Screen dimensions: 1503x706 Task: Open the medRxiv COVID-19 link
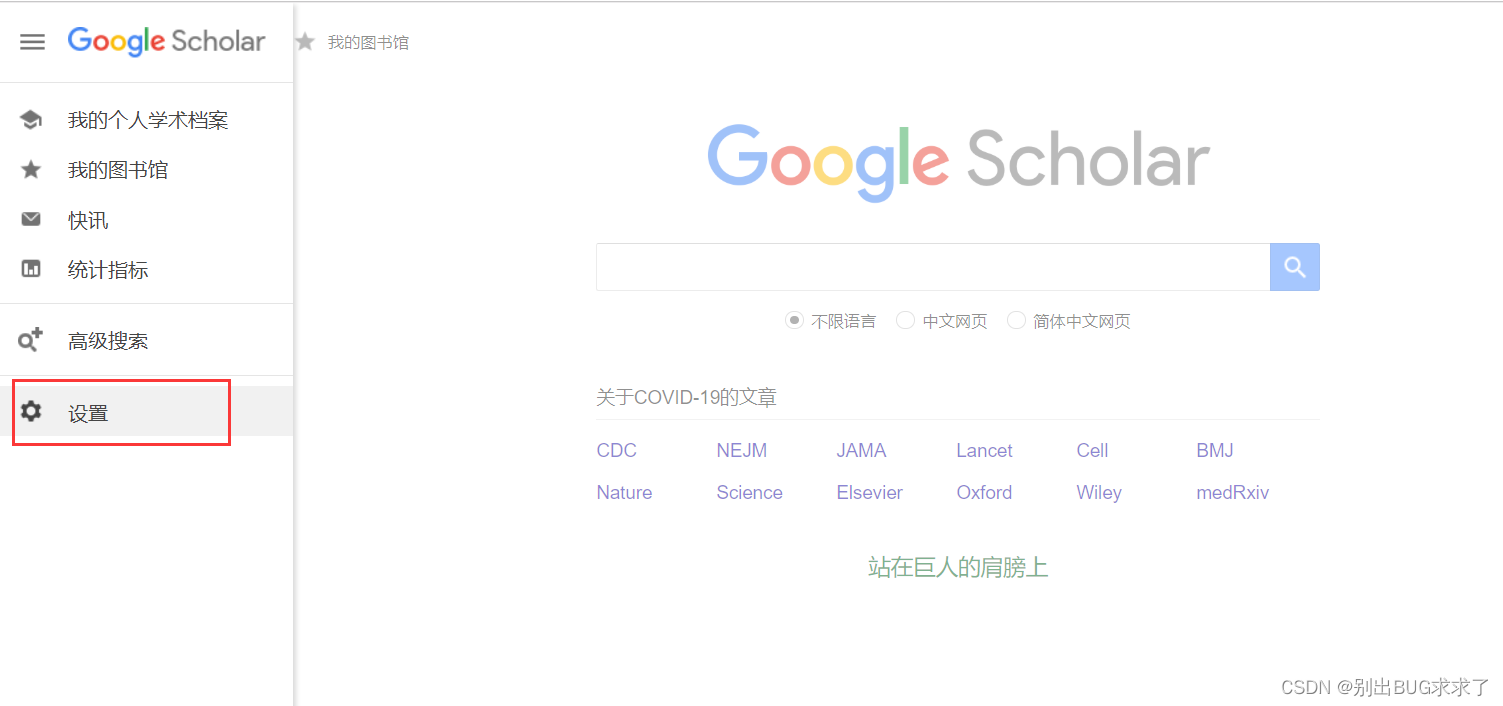[x=1233, y=493]
